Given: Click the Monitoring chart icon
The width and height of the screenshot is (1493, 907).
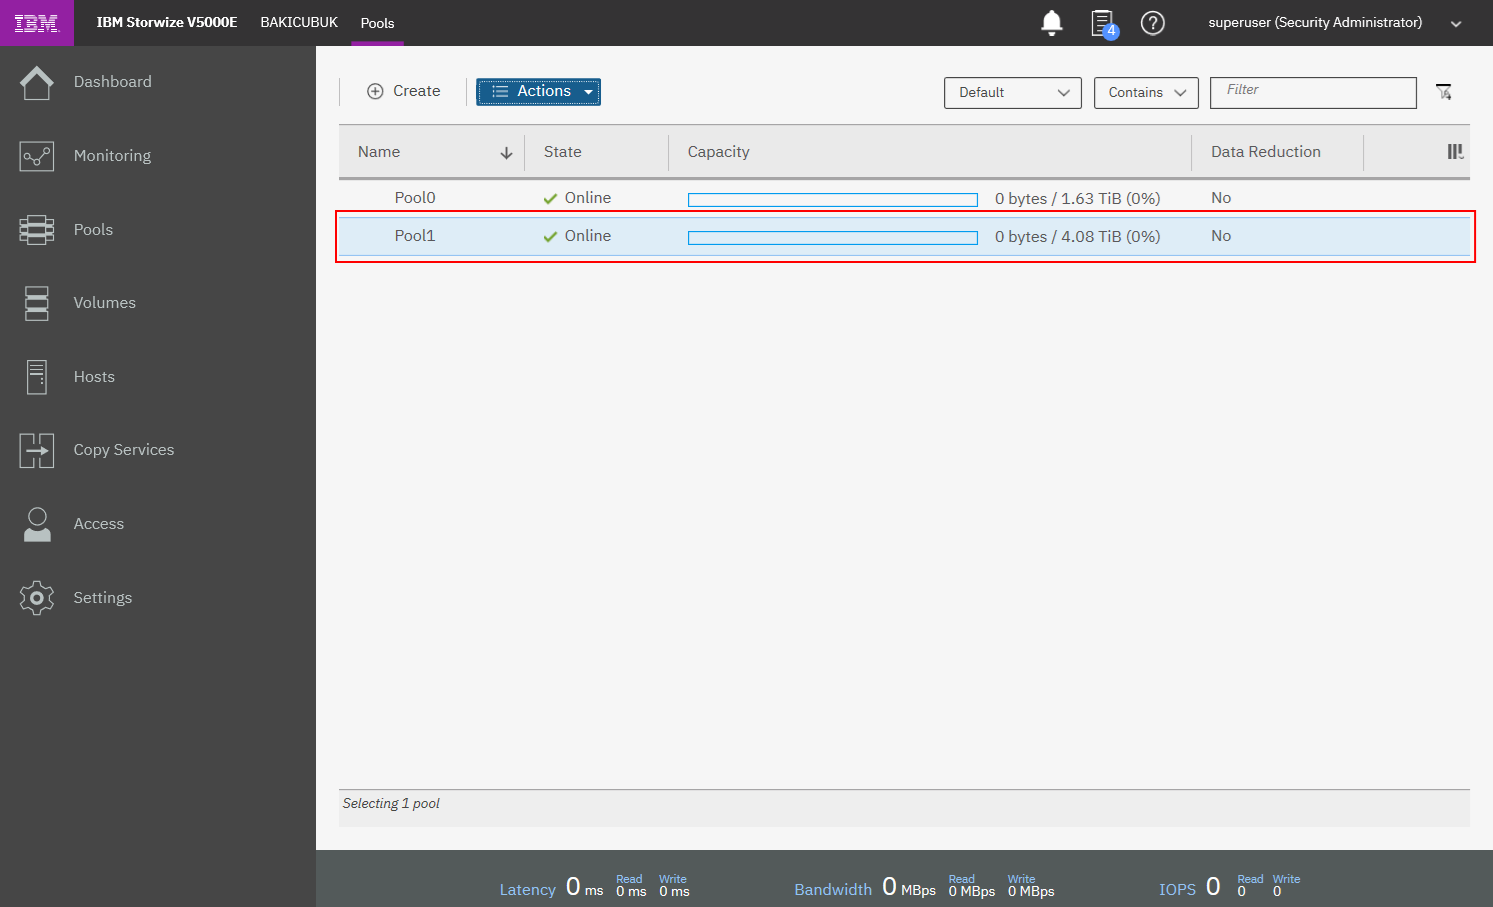Looking at the screenshot, I should click(37, 156).
